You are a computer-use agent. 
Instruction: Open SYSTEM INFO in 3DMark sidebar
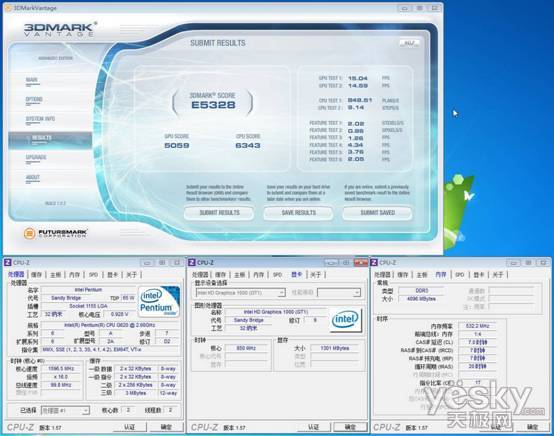point(40,119)
